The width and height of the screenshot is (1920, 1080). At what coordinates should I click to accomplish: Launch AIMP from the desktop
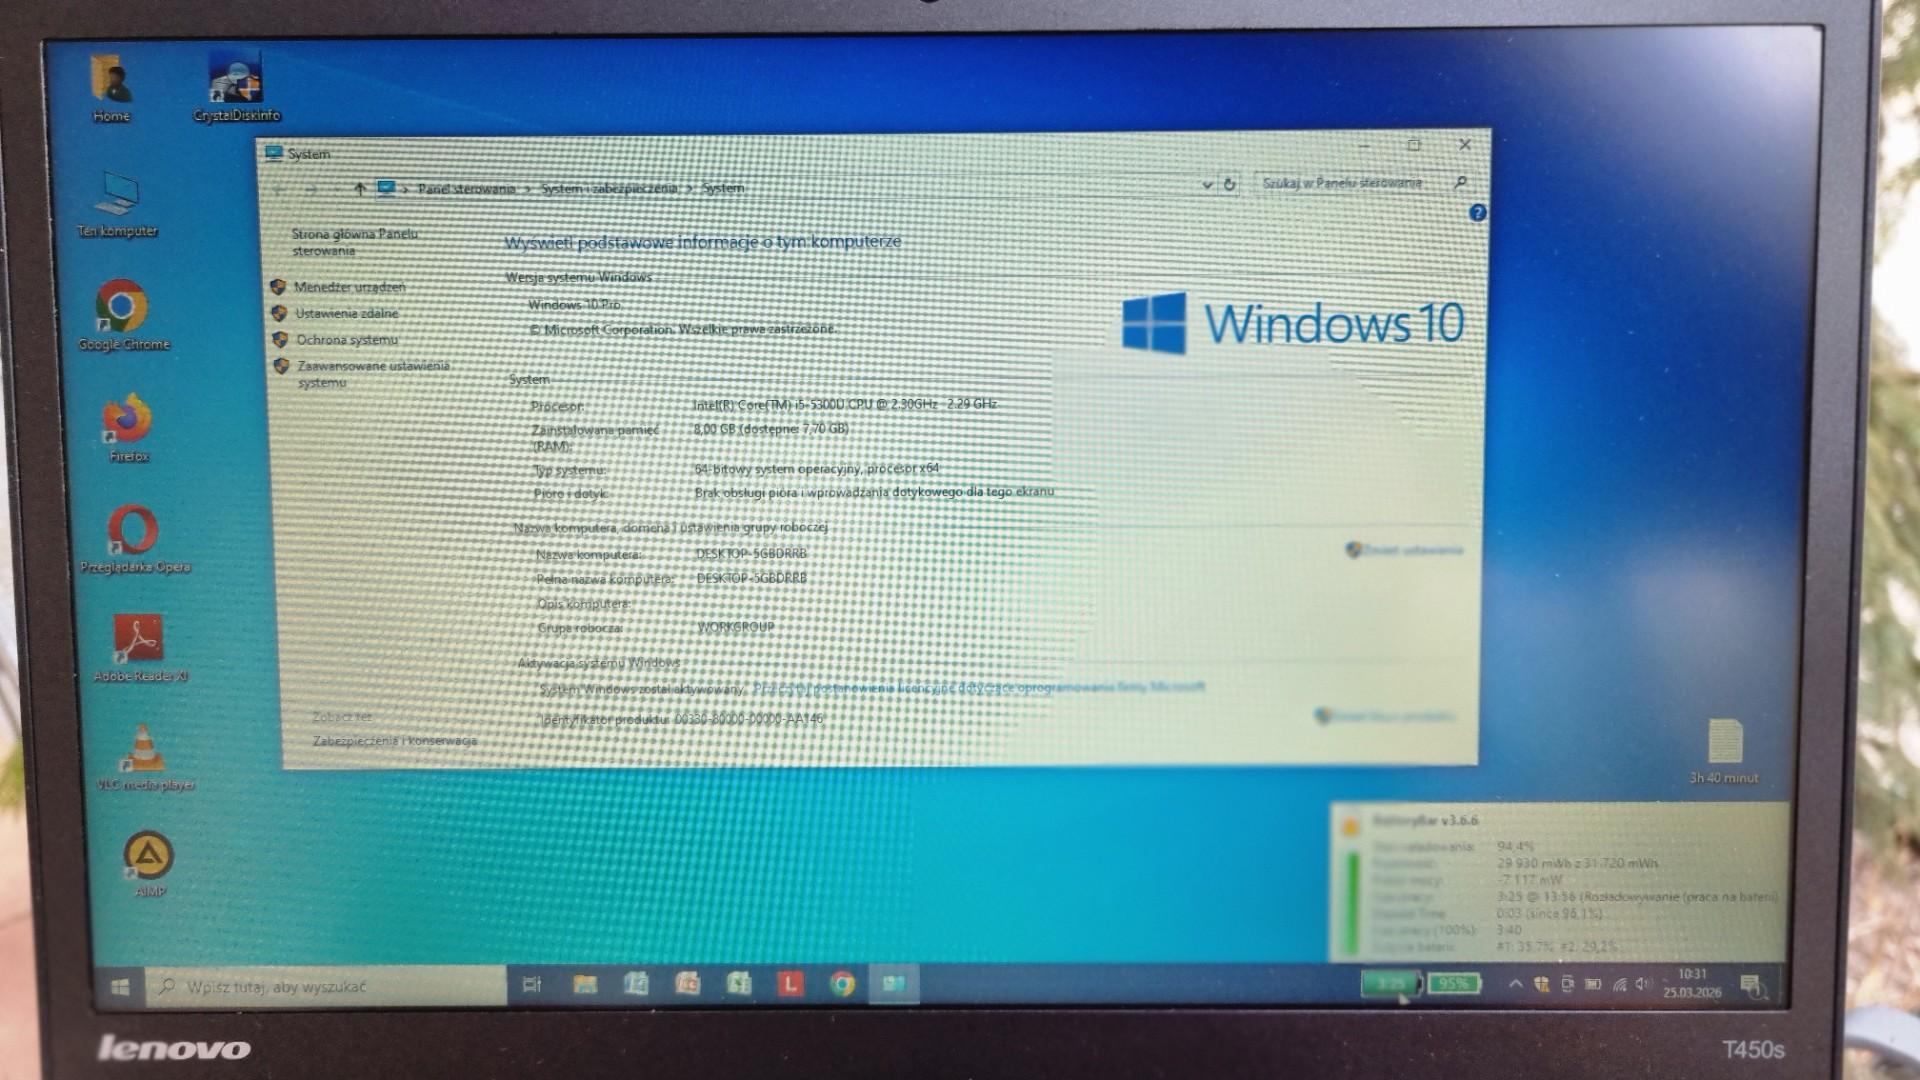(x=149, y=865)
